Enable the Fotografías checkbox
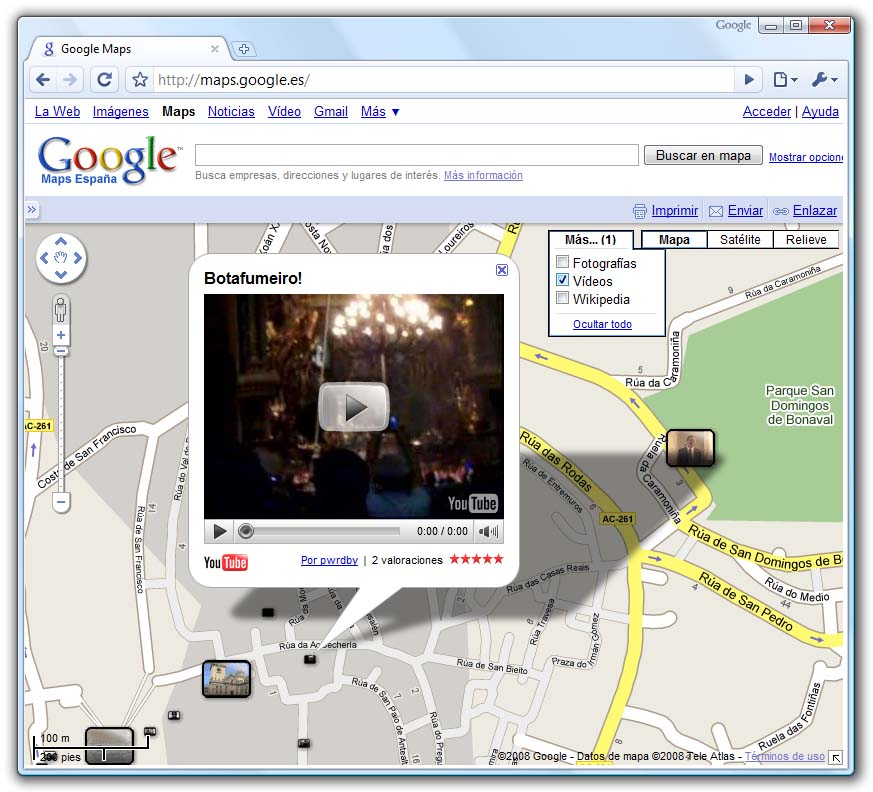This screenshot has height=792, width=873. [x=563, y=262]
